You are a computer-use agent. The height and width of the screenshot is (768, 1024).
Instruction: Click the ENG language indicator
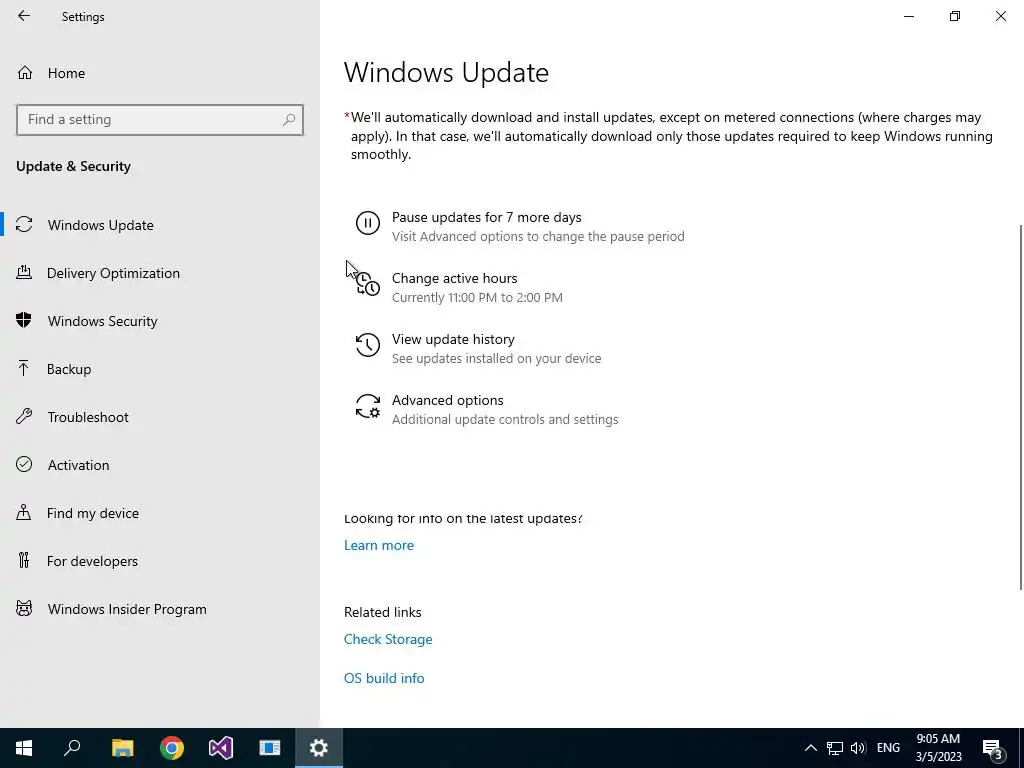[x=888, y=748]
